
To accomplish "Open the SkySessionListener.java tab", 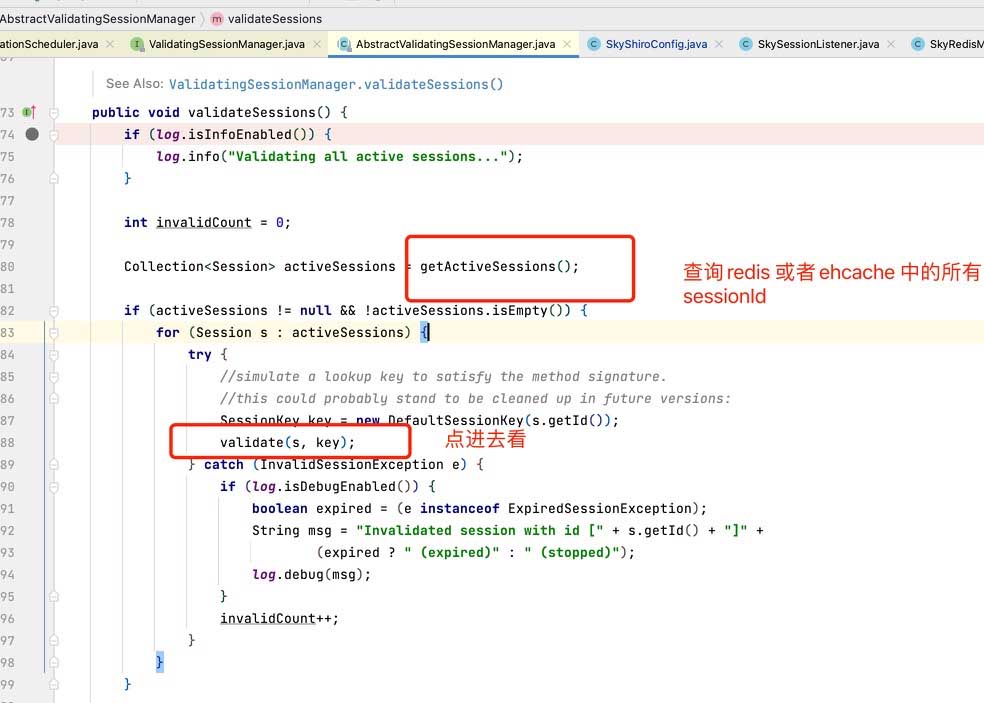I will click(x=818, y=44).
